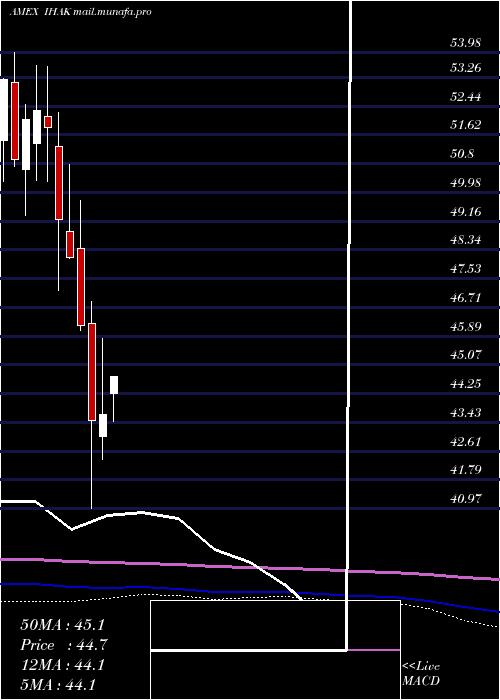Click the 48.34 price axis label
Viewport: 500px width, 700px height.
(466, 240)
